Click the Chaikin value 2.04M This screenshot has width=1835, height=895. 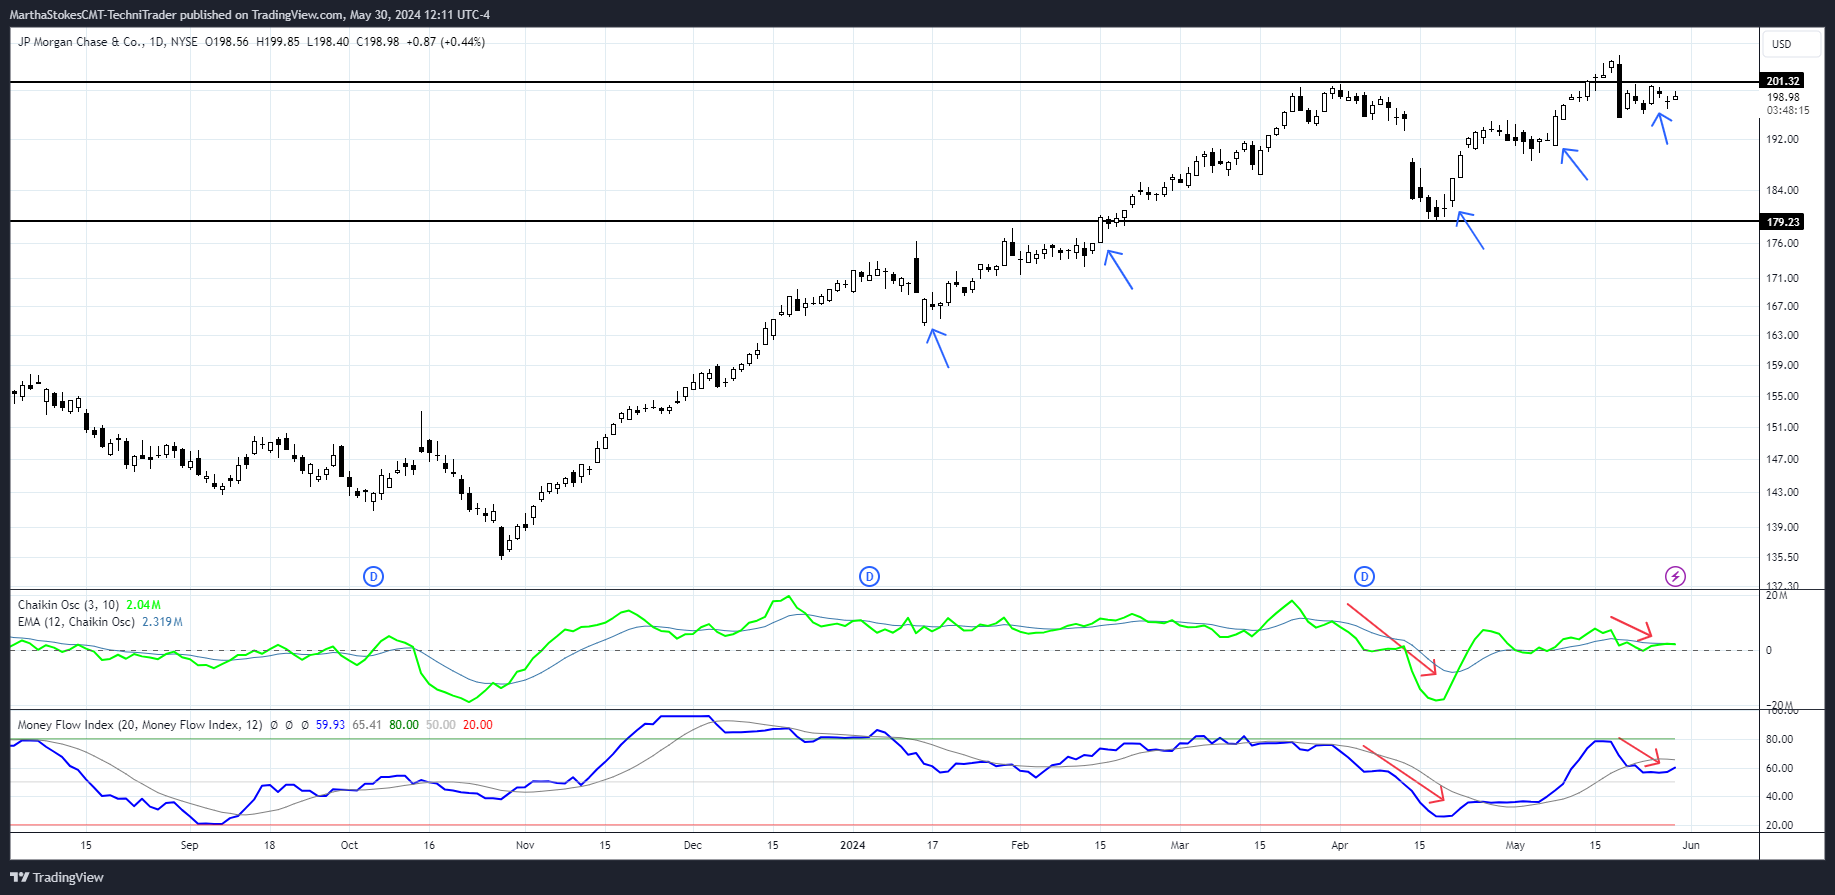coord(143,605)
